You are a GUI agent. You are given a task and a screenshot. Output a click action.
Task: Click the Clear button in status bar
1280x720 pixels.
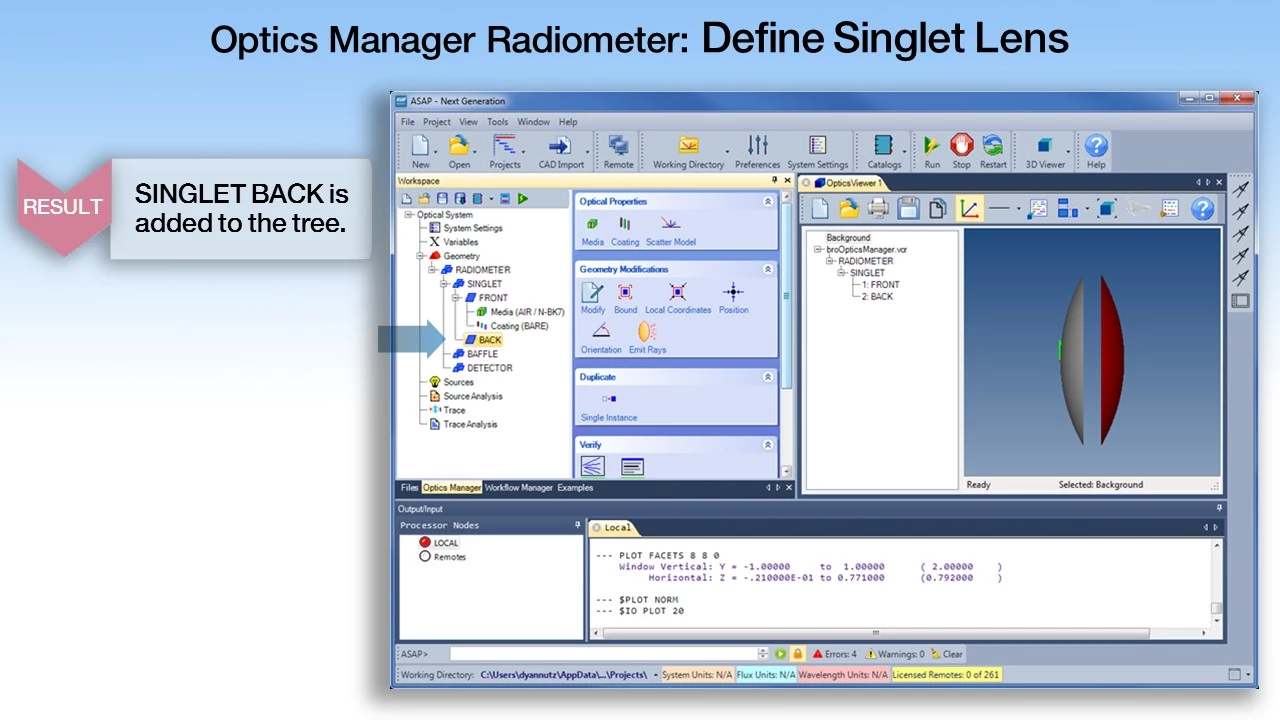click(x=947, y=654)
